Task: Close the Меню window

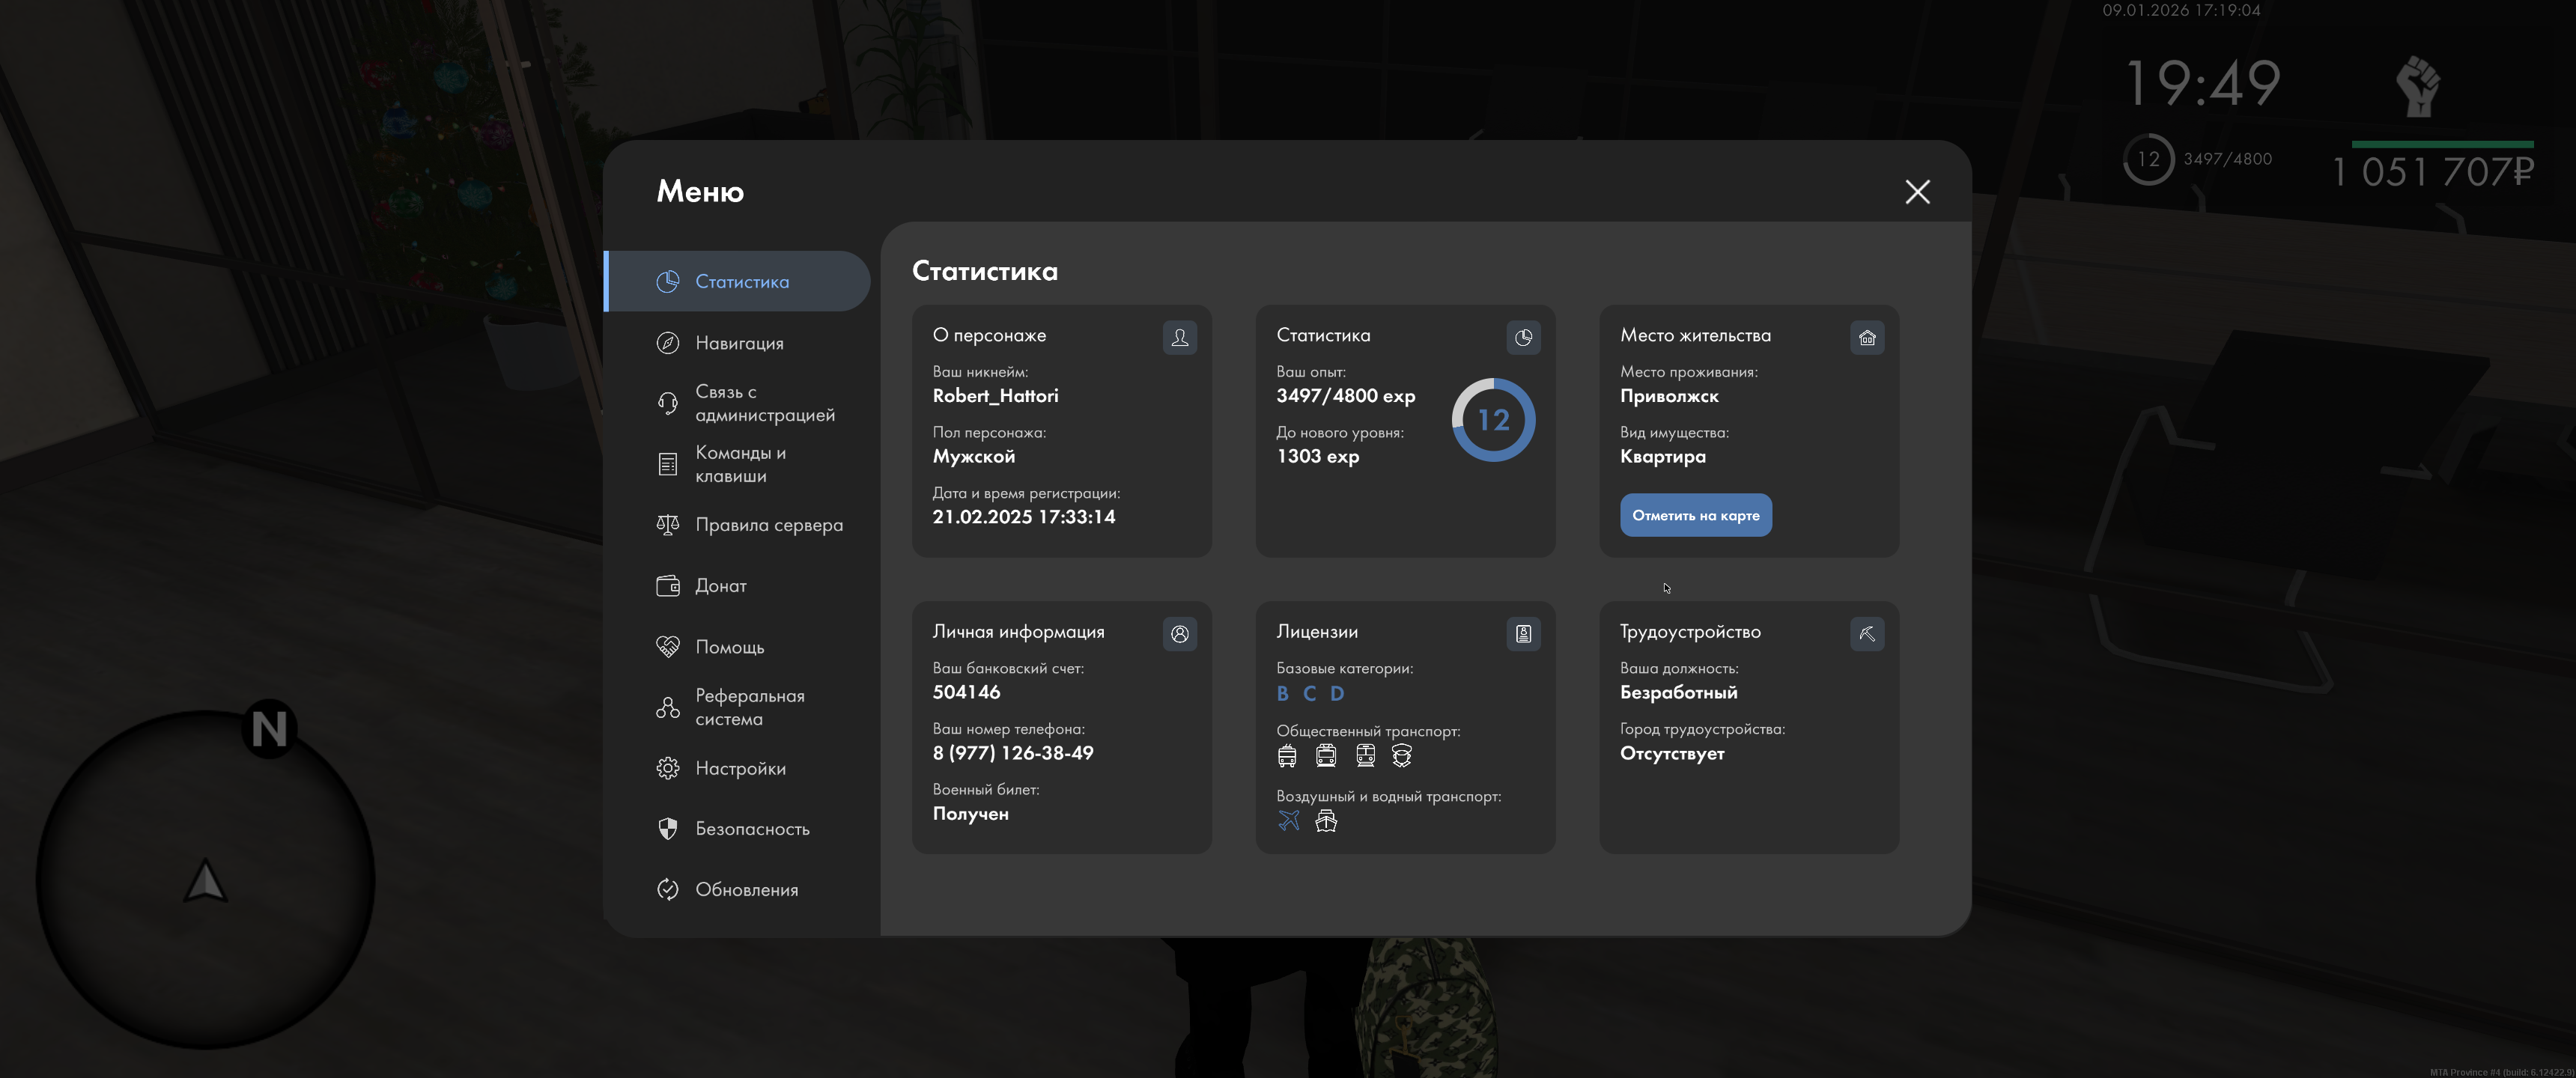Action: click(1916, 192)
